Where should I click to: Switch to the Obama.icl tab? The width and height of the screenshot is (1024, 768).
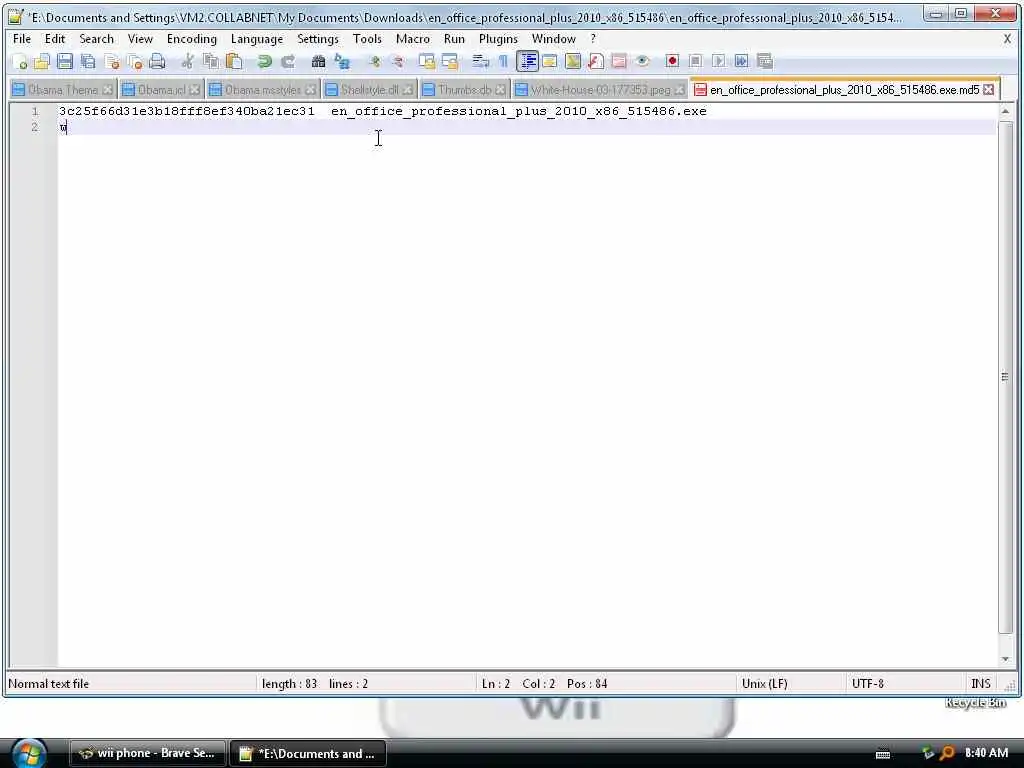[x=161, y=89]
